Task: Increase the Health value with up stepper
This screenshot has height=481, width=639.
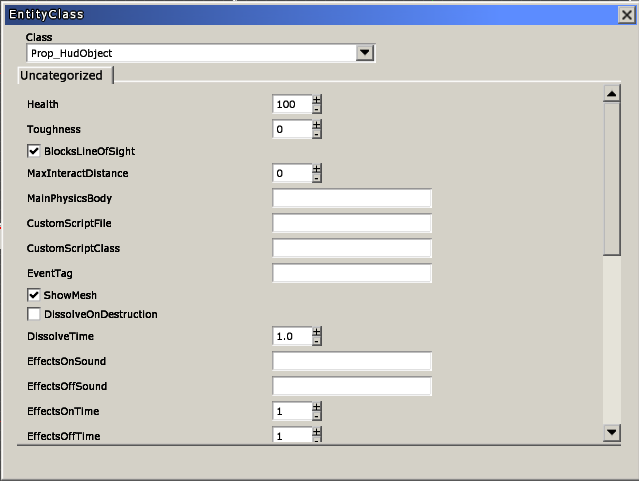Action: coord(317,99)
